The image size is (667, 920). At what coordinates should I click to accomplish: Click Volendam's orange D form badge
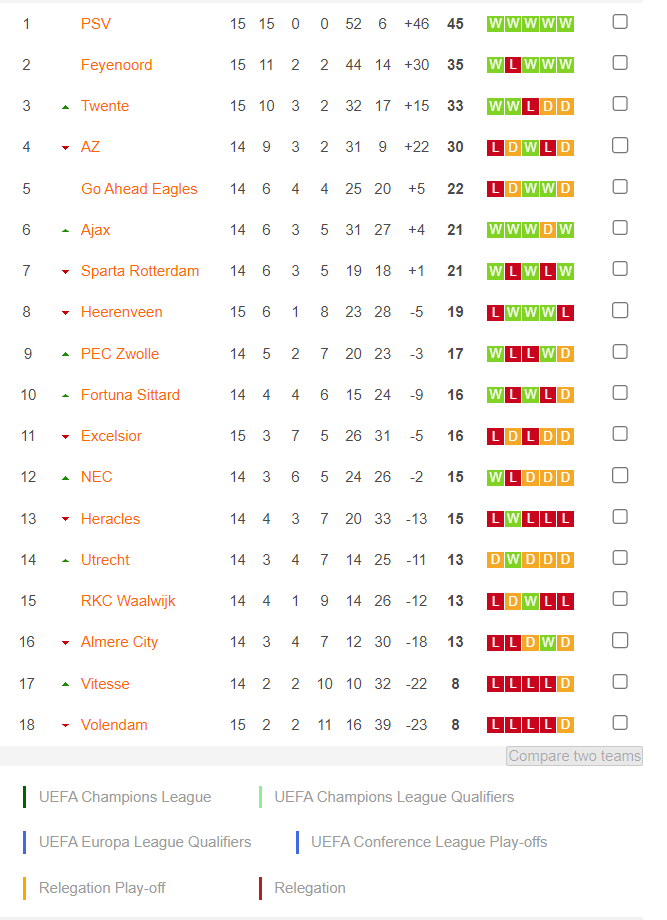[566, 725]
